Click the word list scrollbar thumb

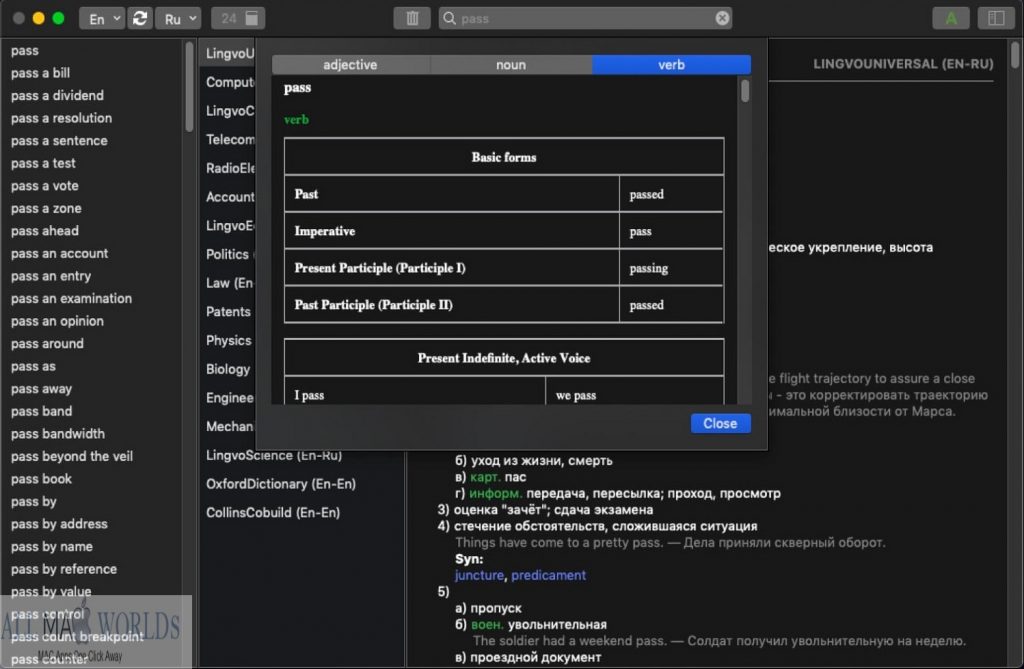[189, 86]
